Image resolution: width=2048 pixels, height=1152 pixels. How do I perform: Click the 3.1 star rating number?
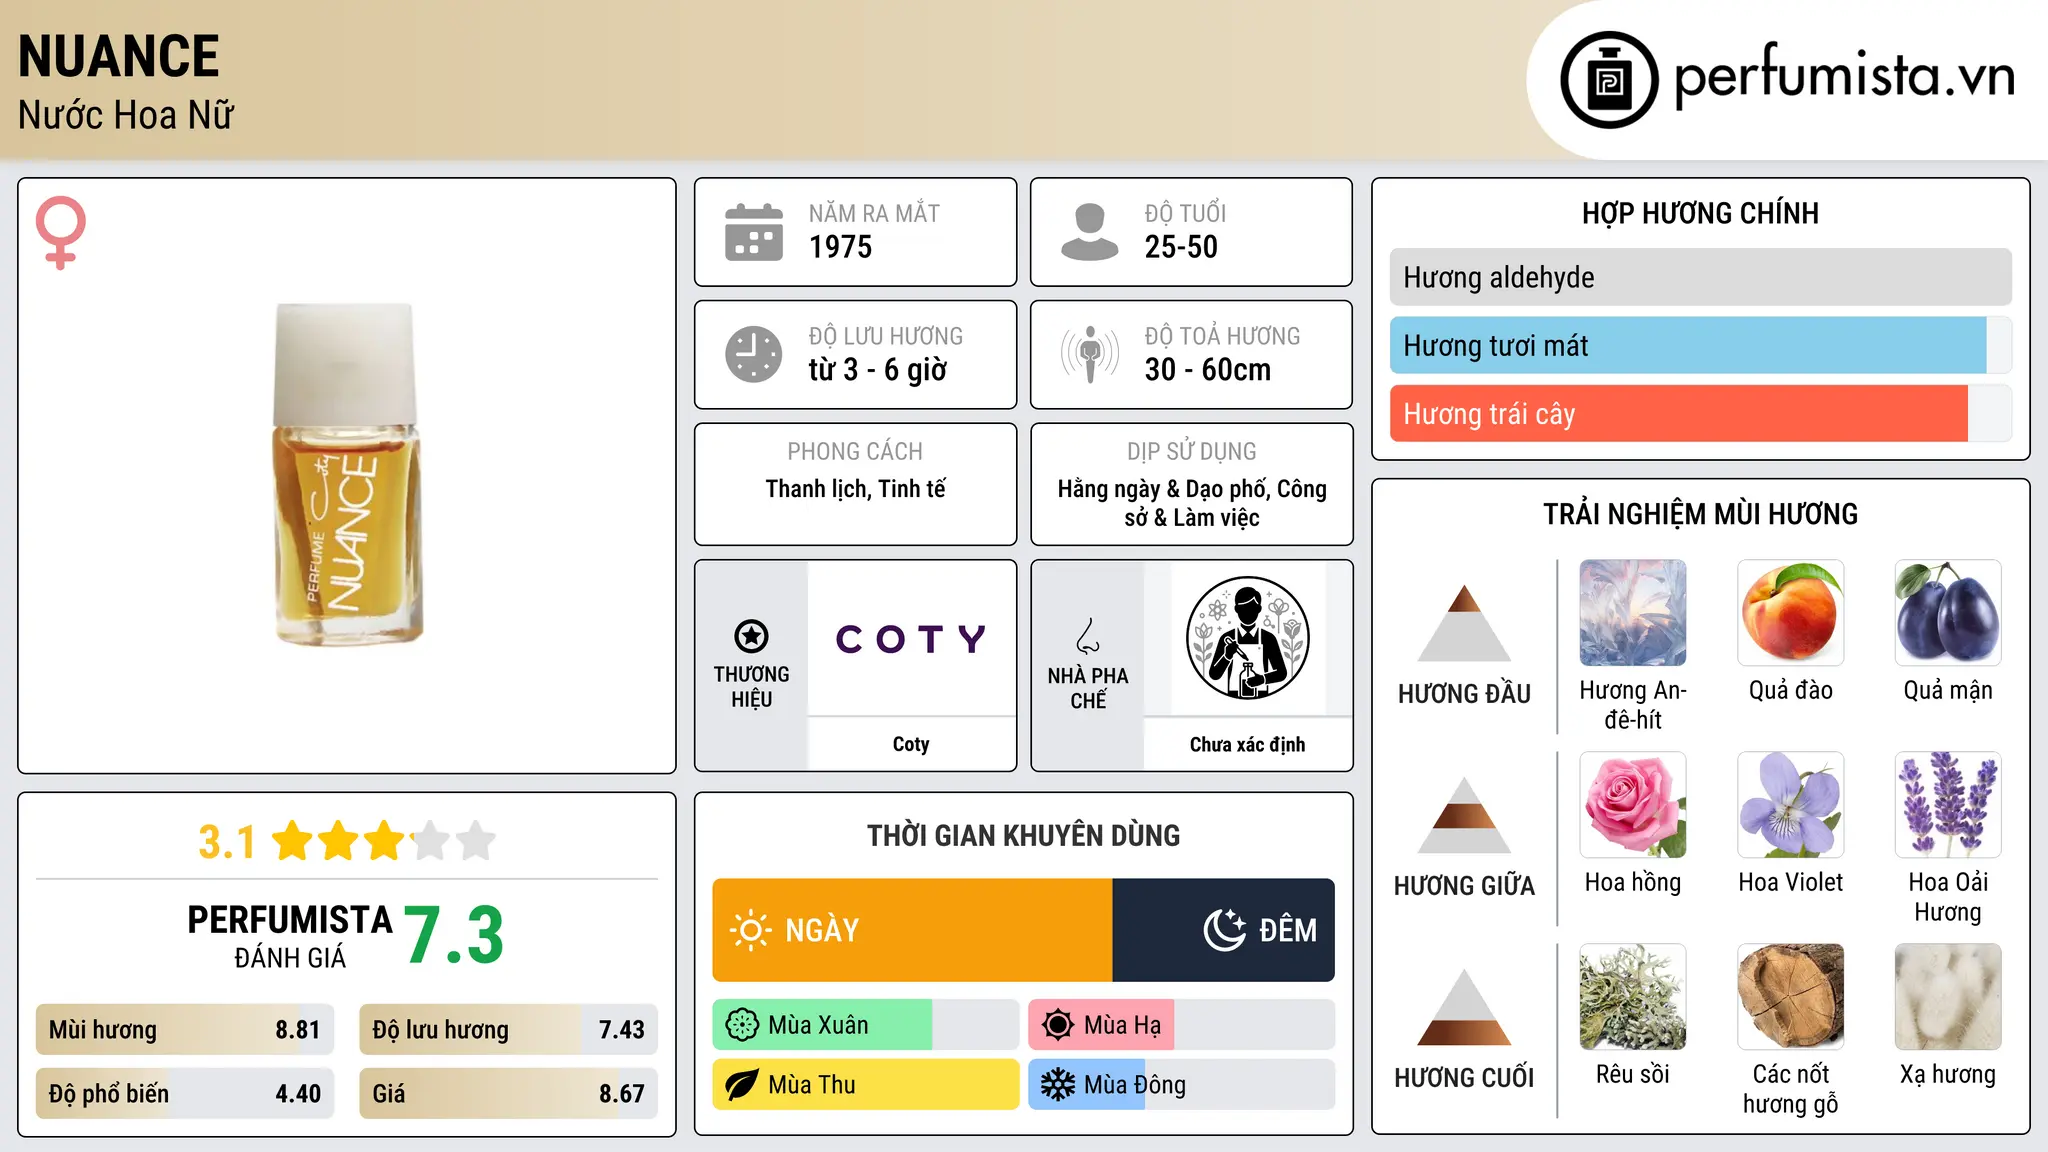[x=226, y=842]
